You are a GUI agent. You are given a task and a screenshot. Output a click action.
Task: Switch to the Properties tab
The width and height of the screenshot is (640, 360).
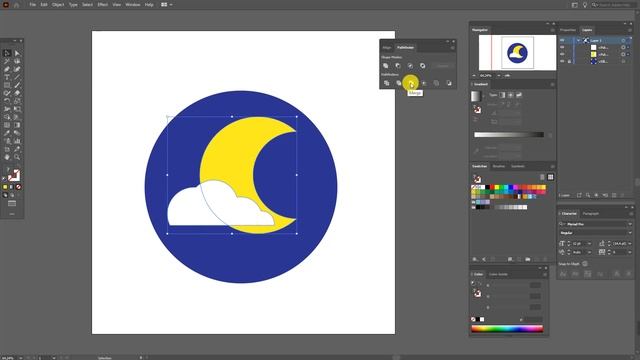[x=568, y=30]
